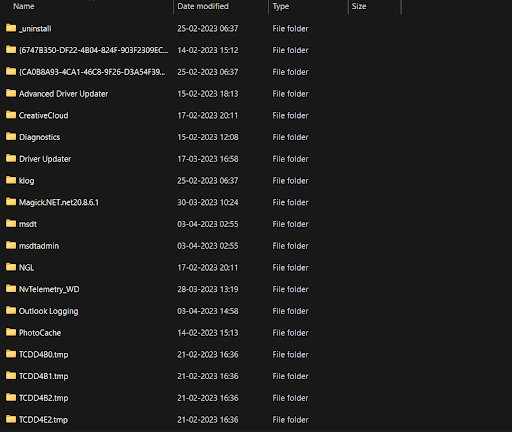Click File folder type in NGL row
Image resolution: width=512 pixels, height=432 pixels.
coord(290,268)
